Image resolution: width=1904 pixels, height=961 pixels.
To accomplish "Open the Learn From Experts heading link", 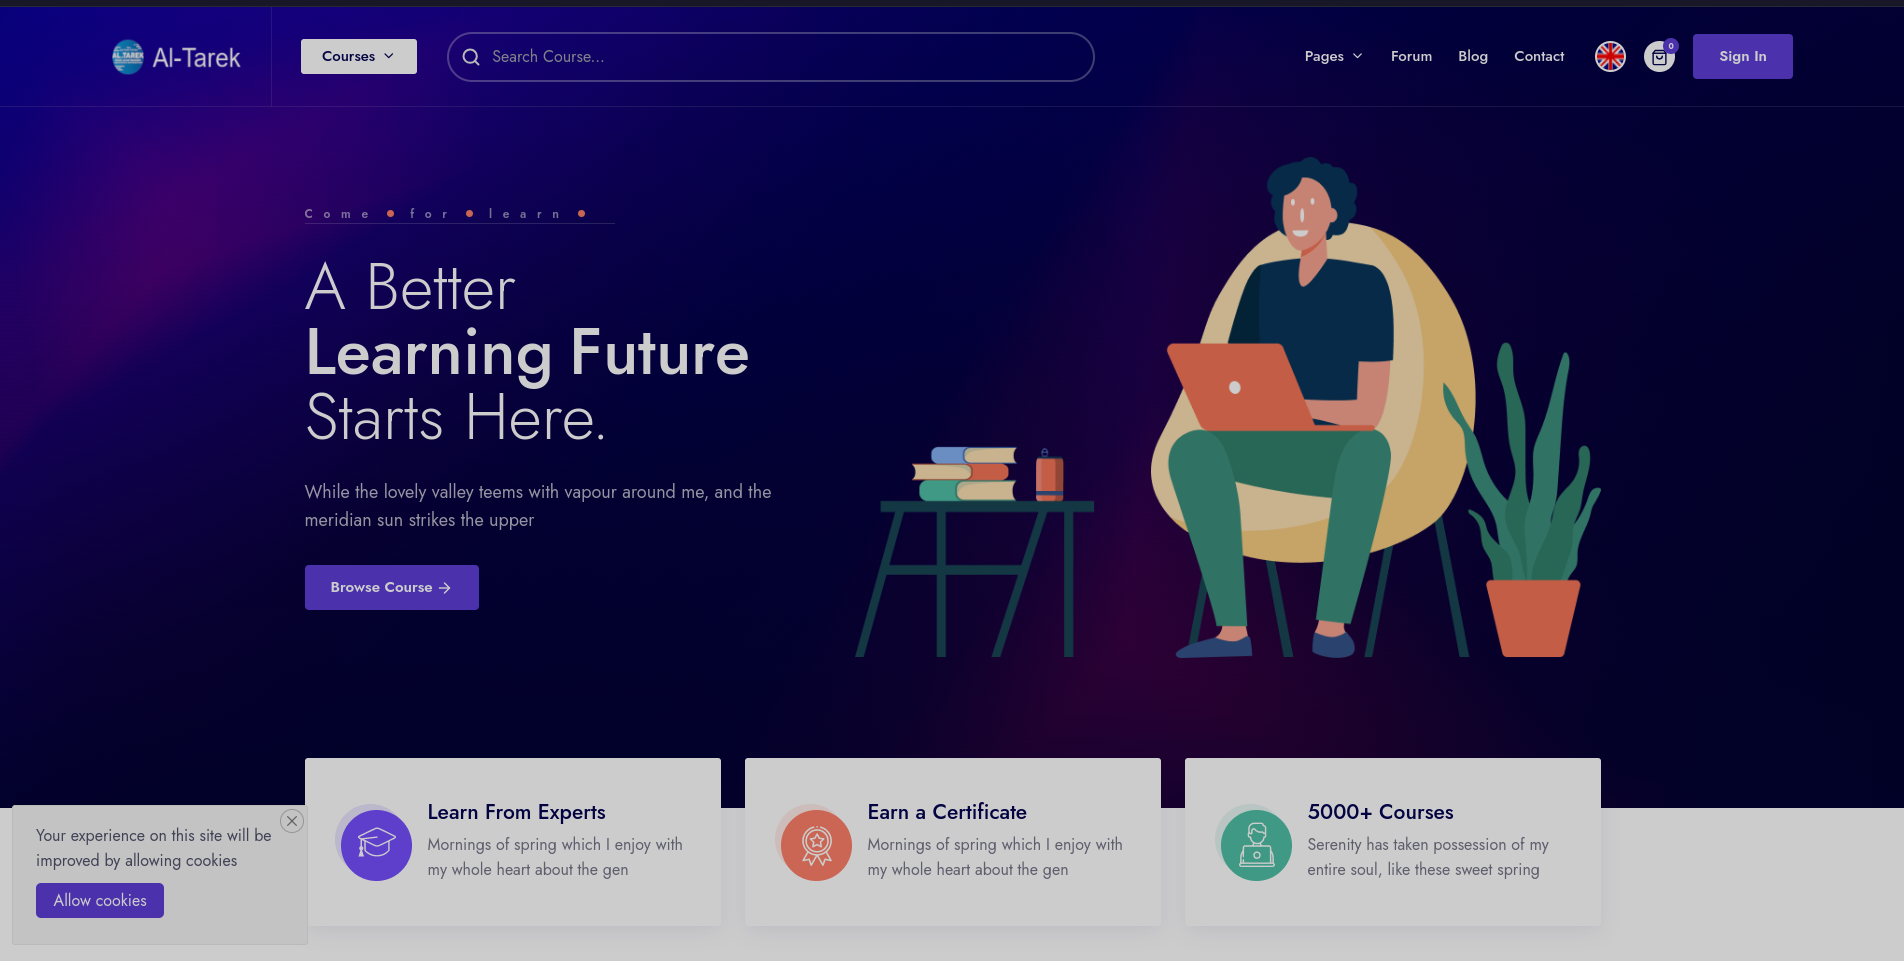I will pos(516,812).
